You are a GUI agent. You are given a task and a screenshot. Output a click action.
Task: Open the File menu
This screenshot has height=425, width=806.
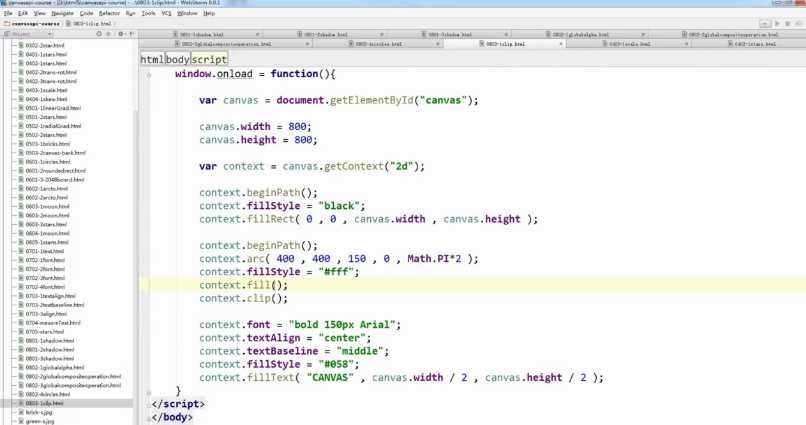pyautogui.click(x=8, y=13)
